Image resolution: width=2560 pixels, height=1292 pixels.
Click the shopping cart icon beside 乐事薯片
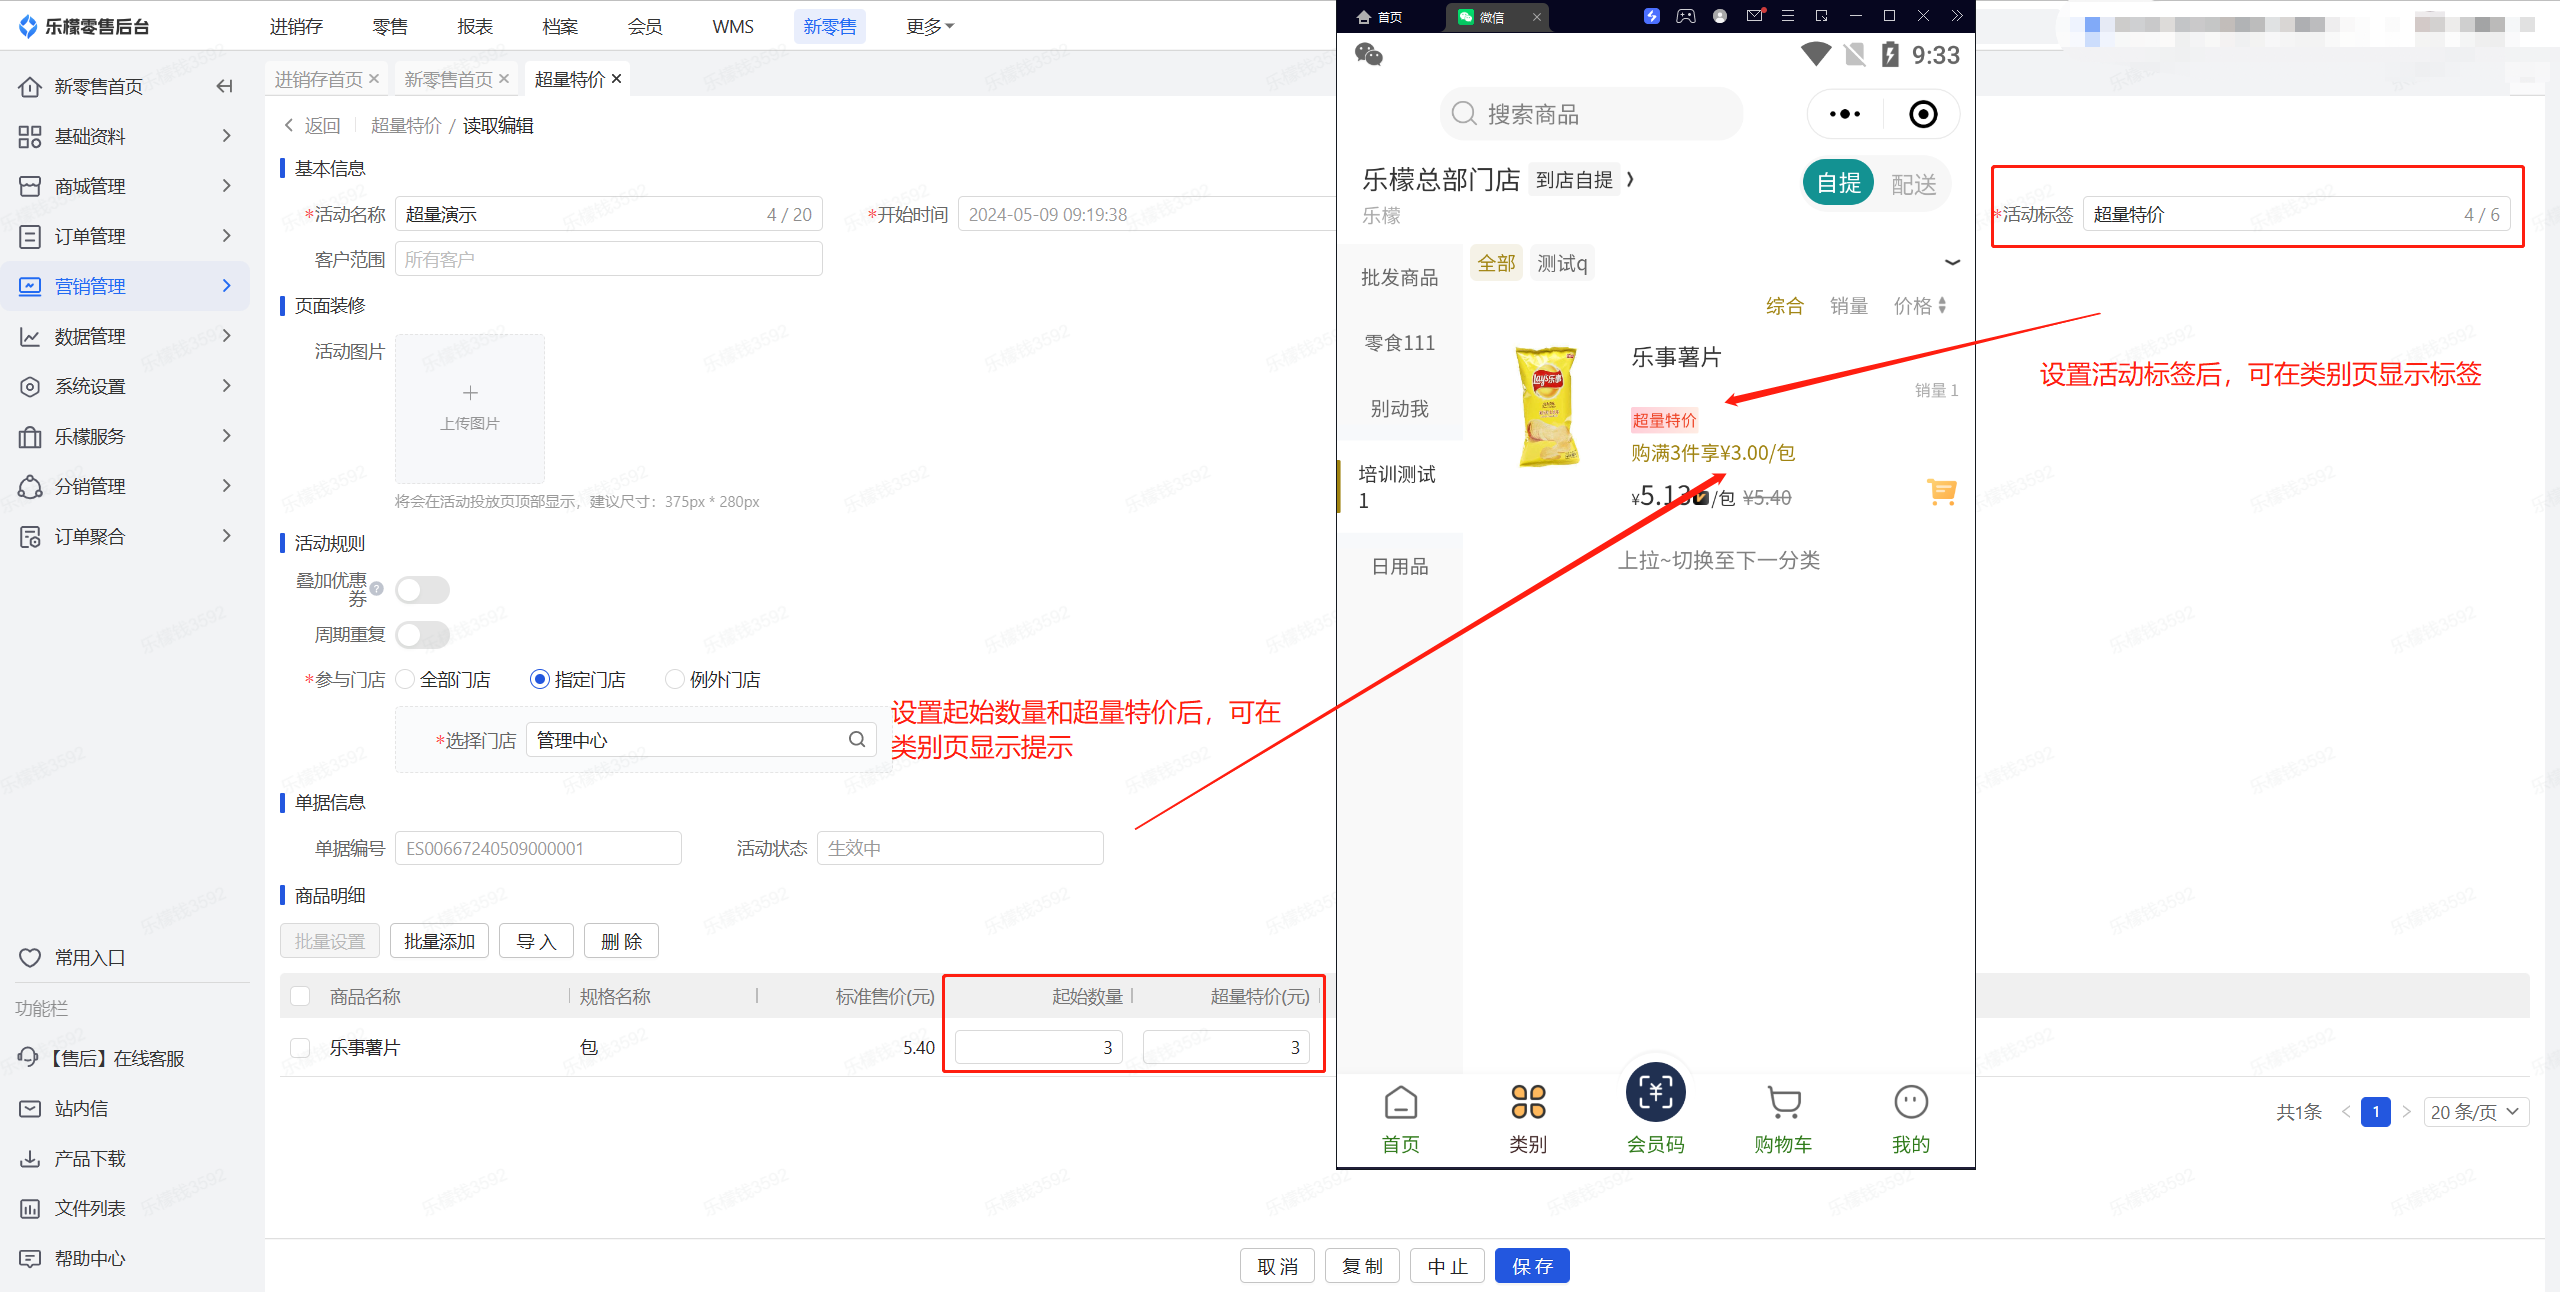tap(1941, 491)
